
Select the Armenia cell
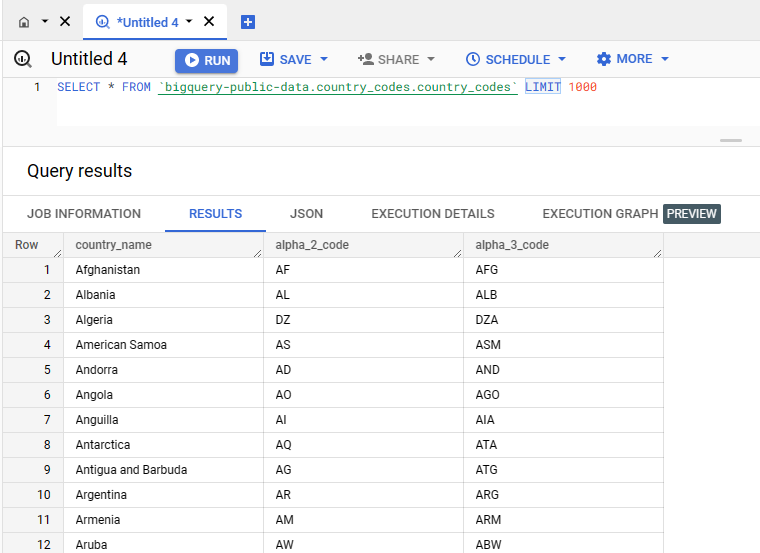pos(164,520)
